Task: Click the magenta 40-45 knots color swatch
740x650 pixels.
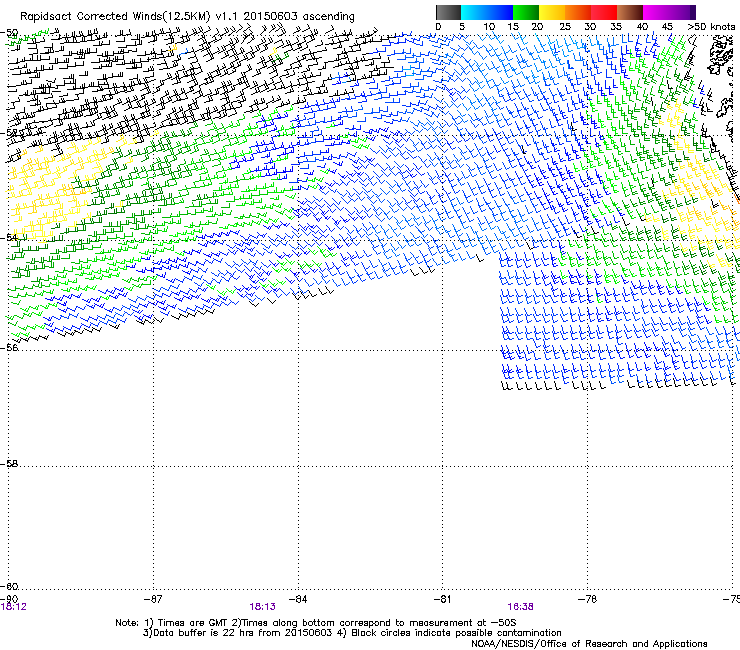Action: point(656,12)
